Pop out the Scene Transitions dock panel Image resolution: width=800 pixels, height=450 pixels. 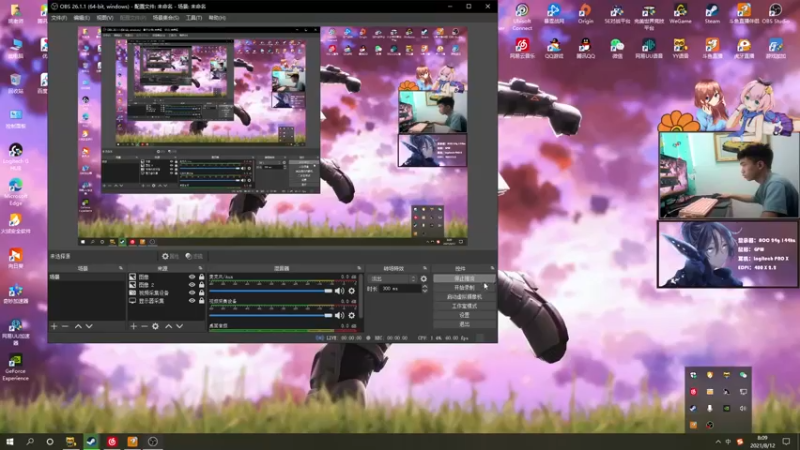(x=425, y=268)
